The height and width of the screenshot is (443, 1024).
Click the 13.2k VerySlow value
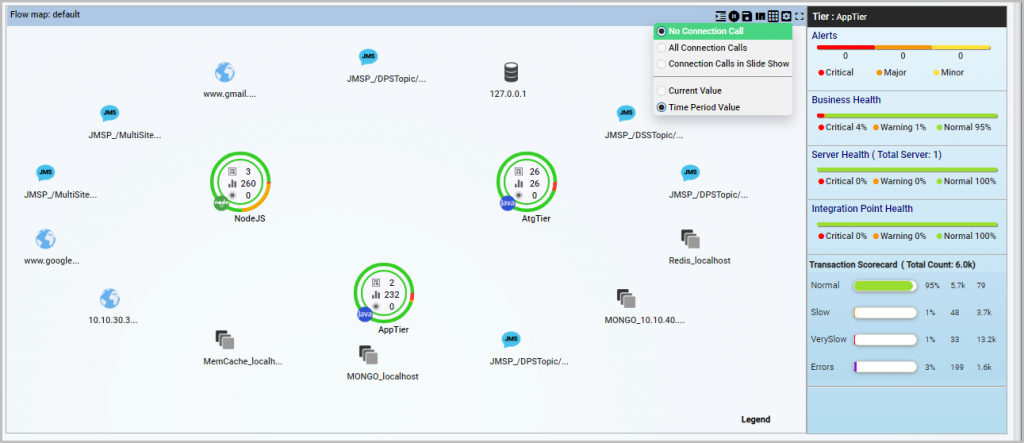coord(986,340)
